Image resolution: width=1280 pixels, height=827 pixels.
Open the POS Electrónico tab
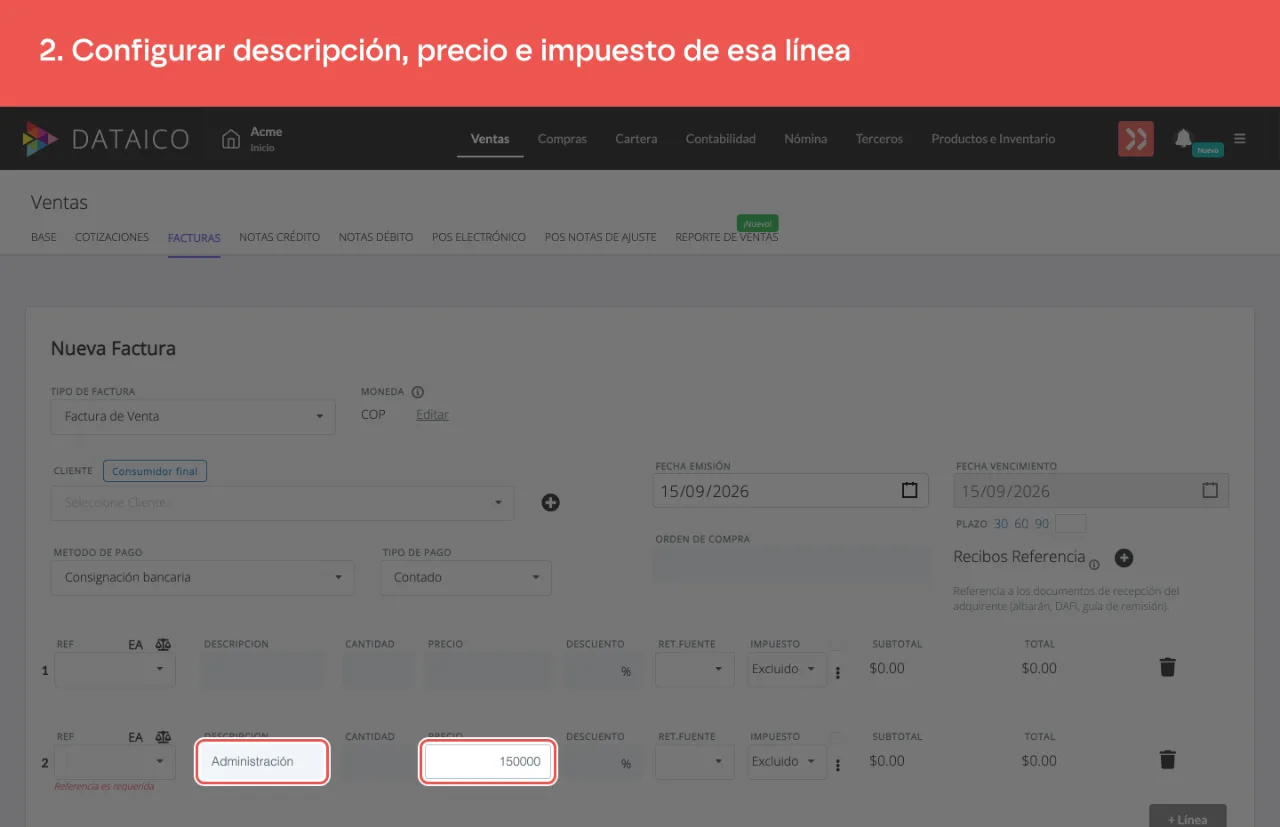[x=479, y=237]
